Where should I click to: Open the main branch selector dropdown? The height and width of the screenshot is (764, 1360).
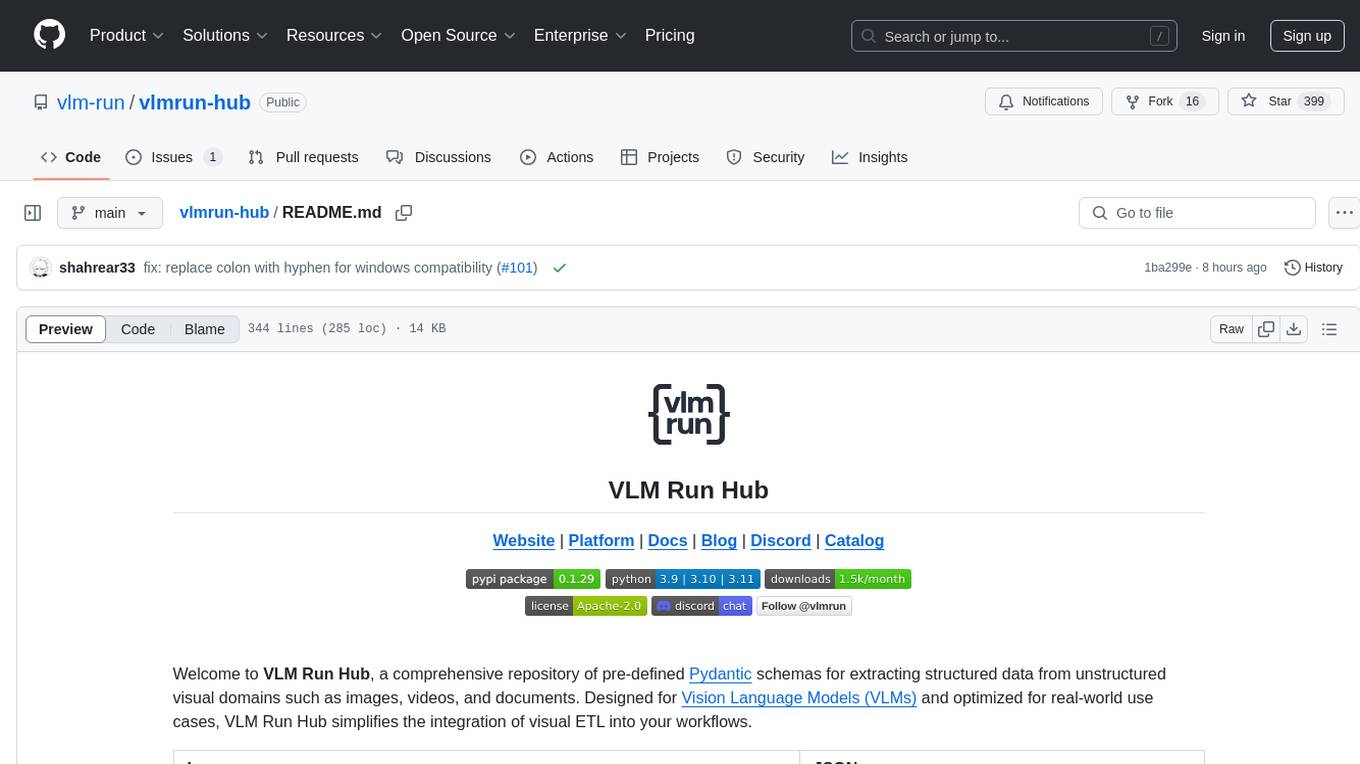(x=110, y=213)
